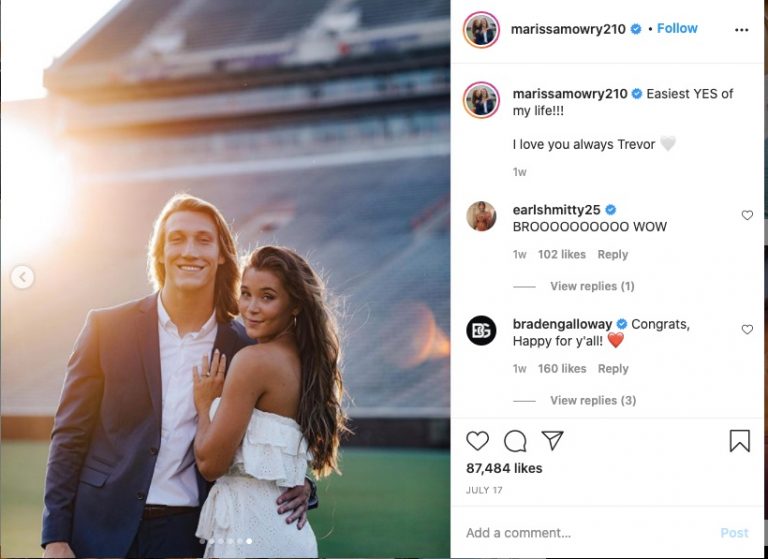Viewport: 768px width, 559px height.
Task: Like bradengalloway's comment heart
Action: (747, 330)
